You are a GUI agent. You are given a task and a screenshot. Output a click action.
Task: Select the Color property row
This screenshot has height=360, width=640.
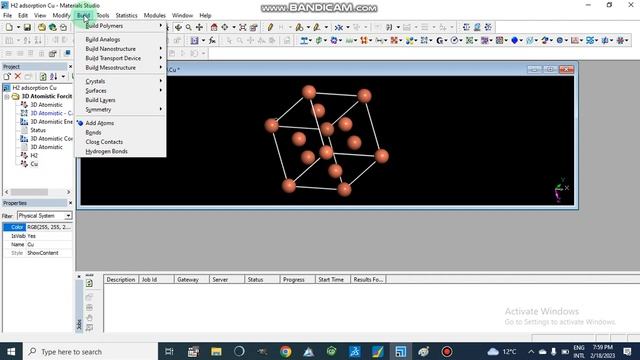point(38,227)
